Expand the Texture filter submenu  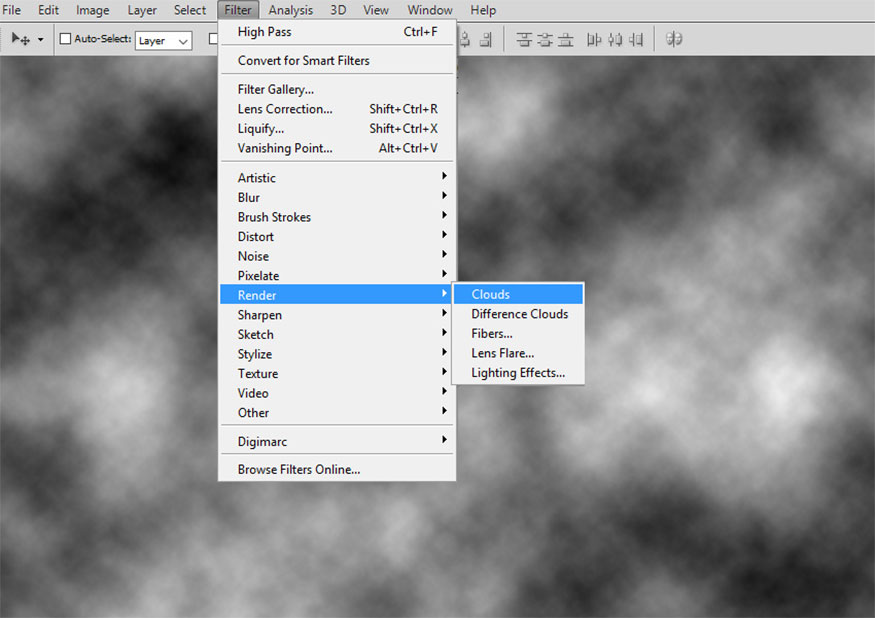[337, 373]
